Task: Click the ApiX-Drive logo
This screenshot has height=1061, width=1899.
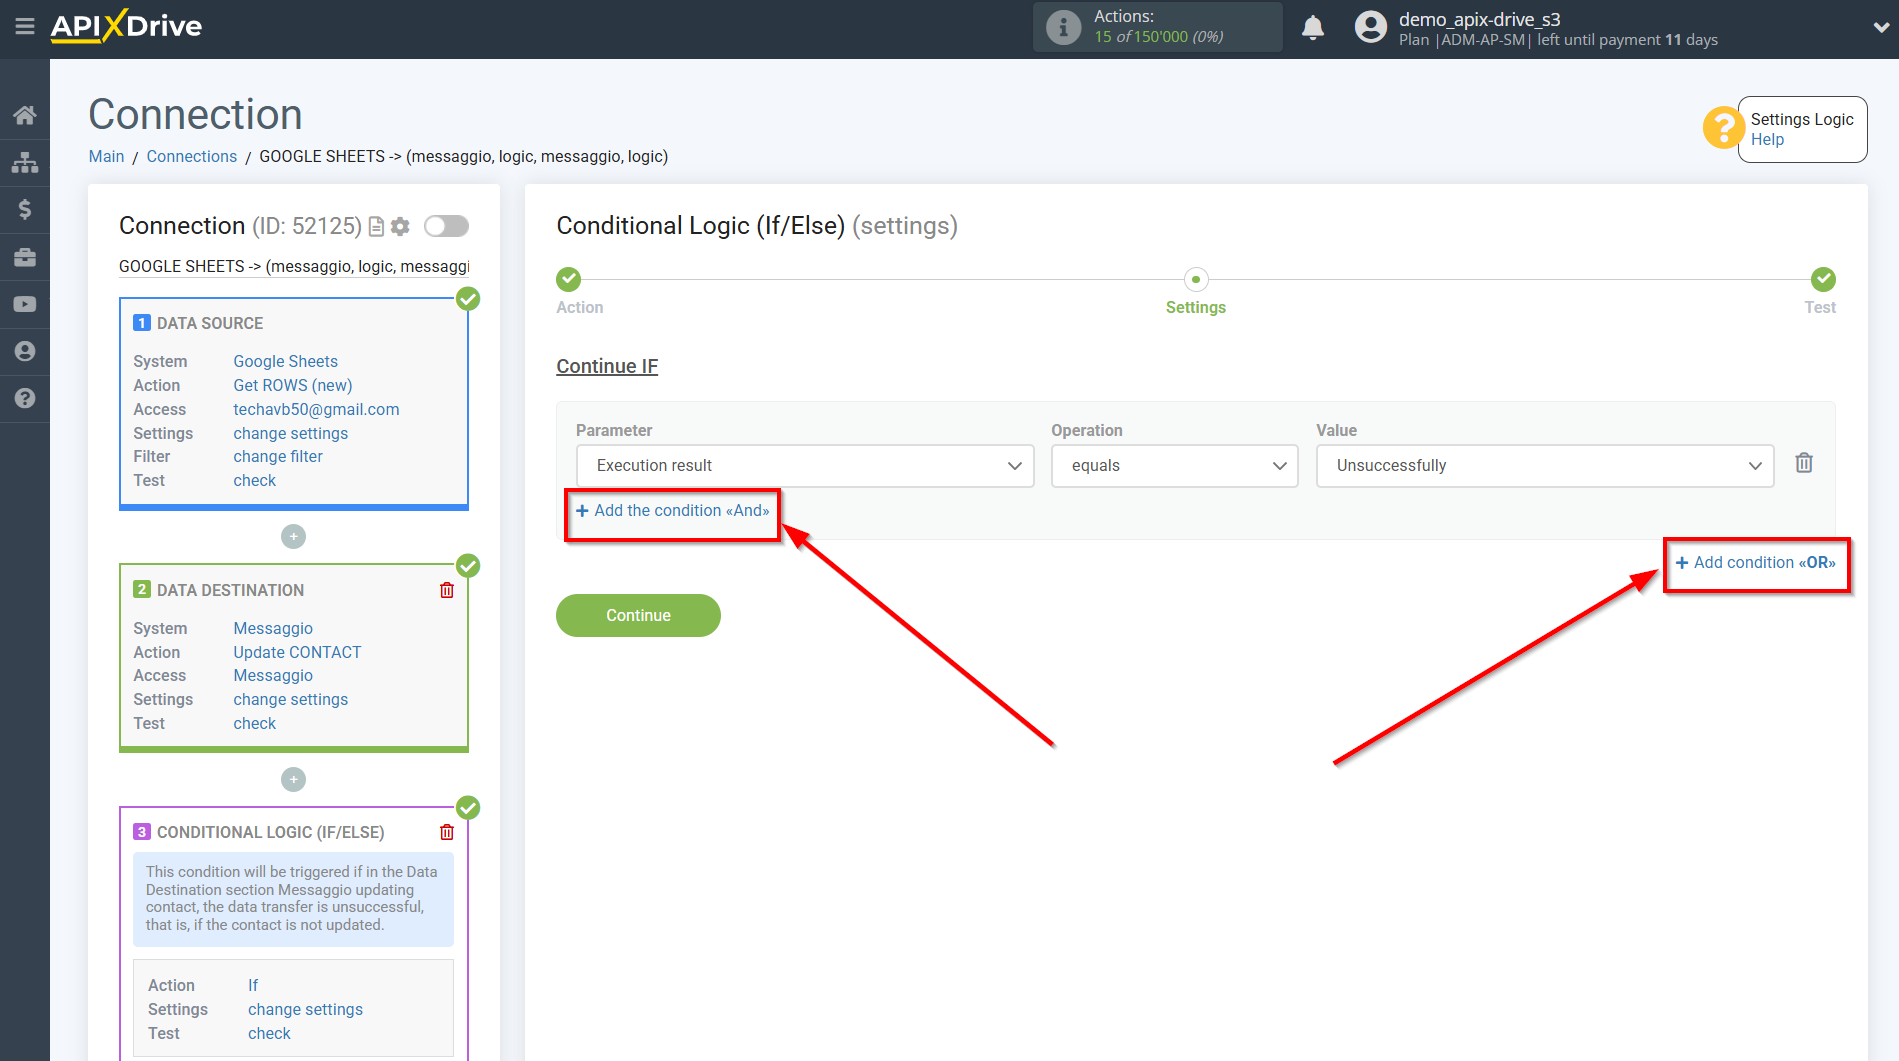Action: click(126, 27)
